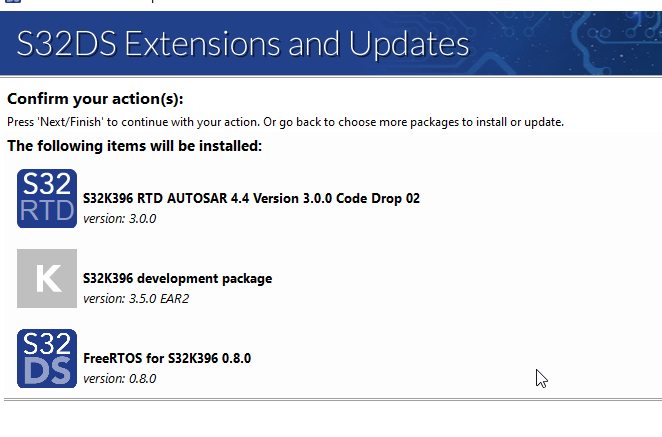Click the horizontal separator below the package list

(330, 399)
